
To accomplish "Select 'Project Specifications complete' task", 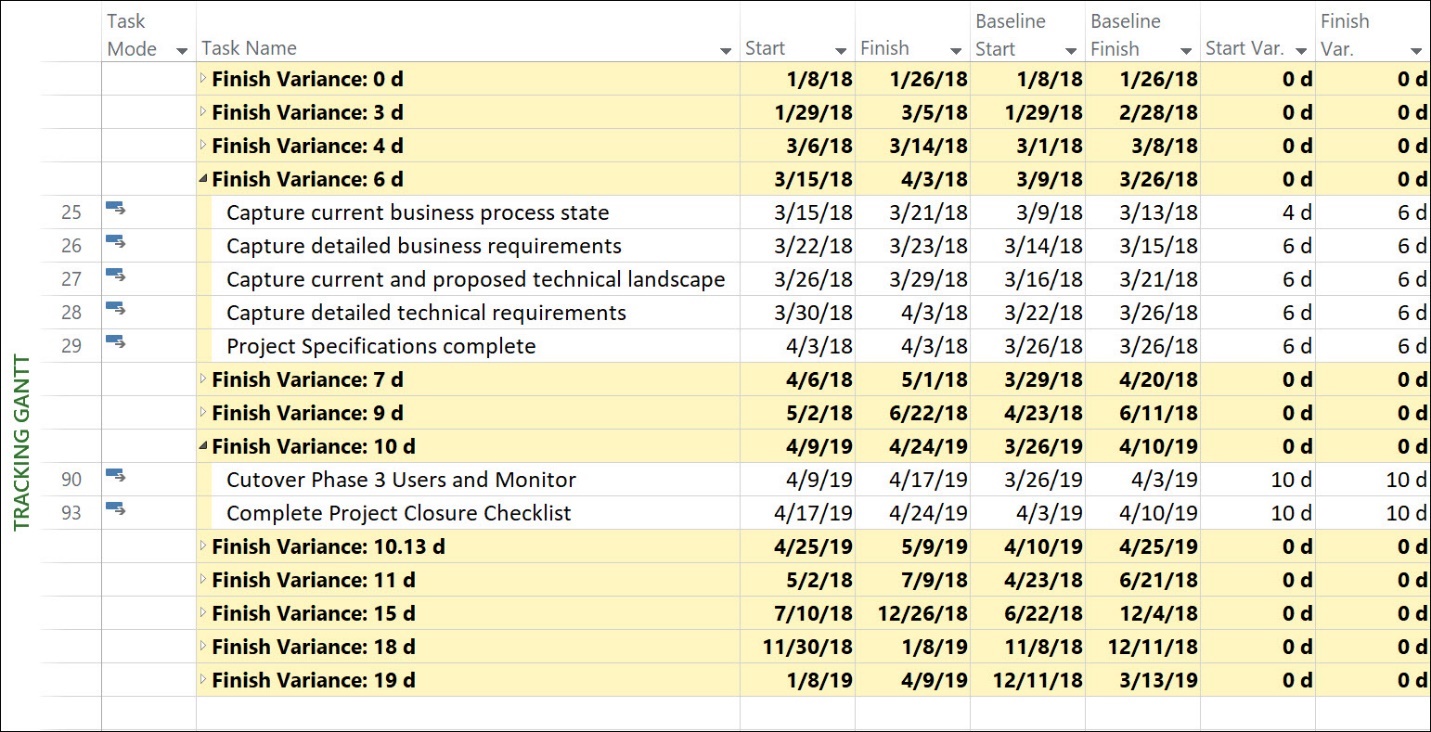I will click(x=381, y=346).
